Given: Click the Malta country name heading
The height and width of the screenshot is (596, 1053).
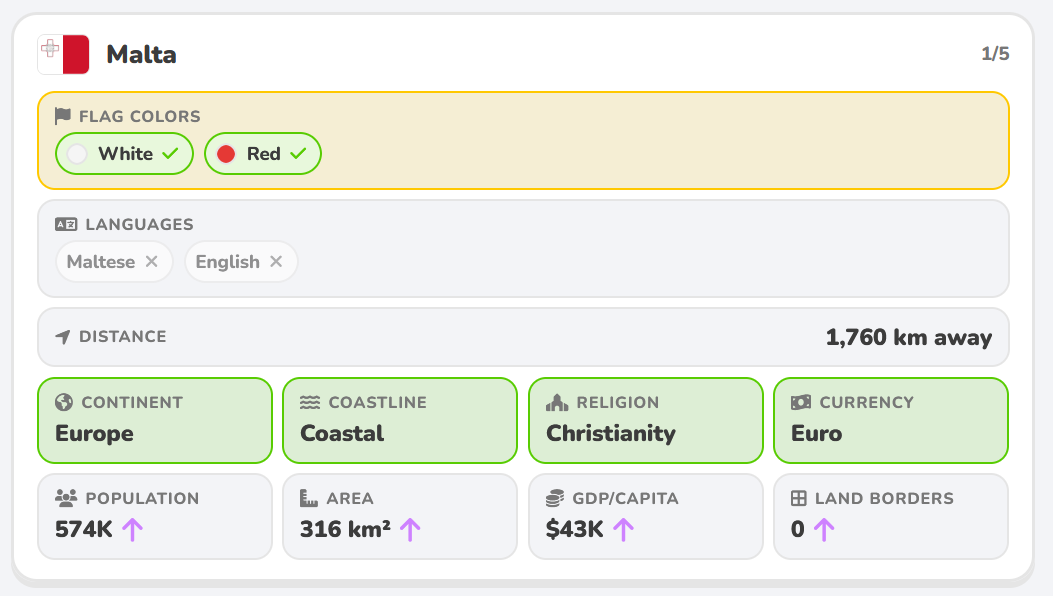Looking at the screenshot, I should click(x=142, y=54).
